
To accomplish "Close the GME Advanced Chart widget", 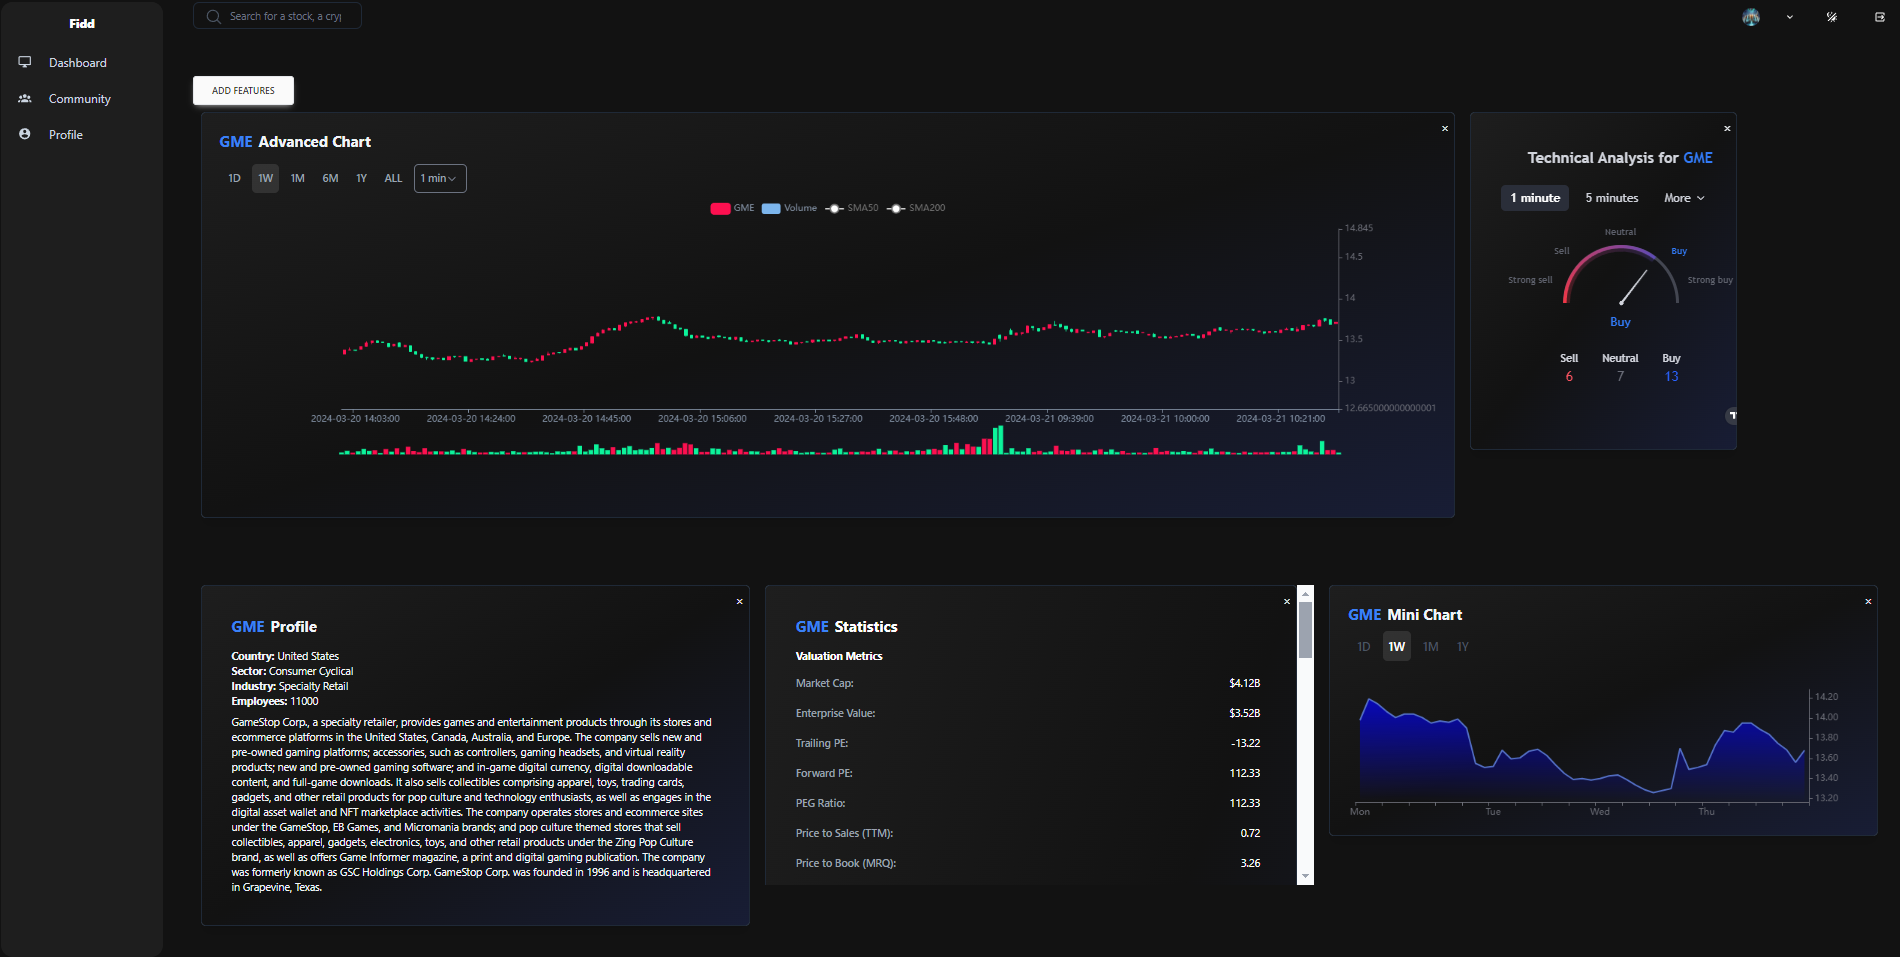I will [1445, 129].
